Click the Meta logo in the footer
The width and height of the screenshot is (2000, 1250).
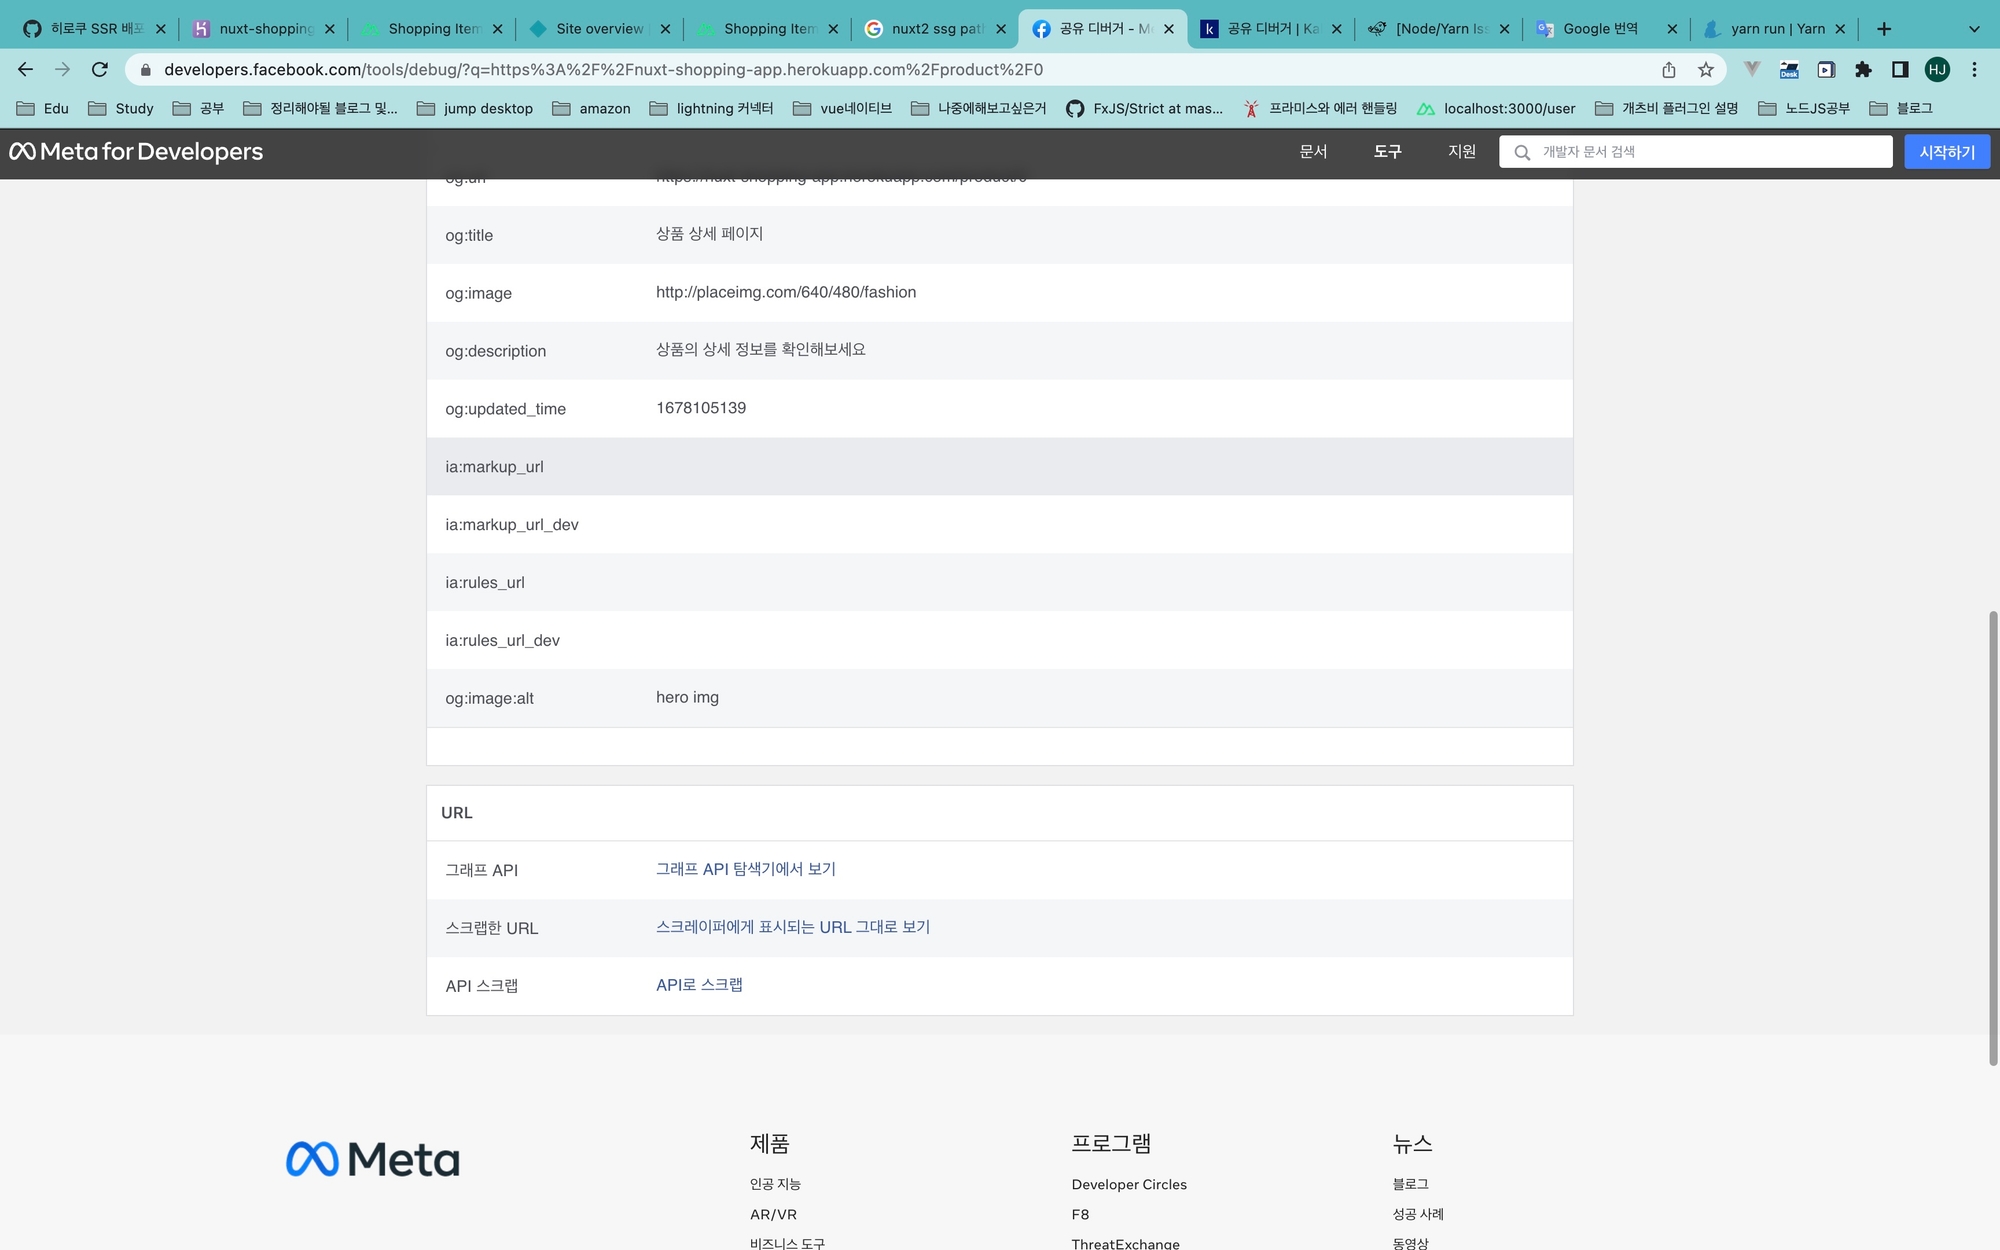coord(372,1159)
